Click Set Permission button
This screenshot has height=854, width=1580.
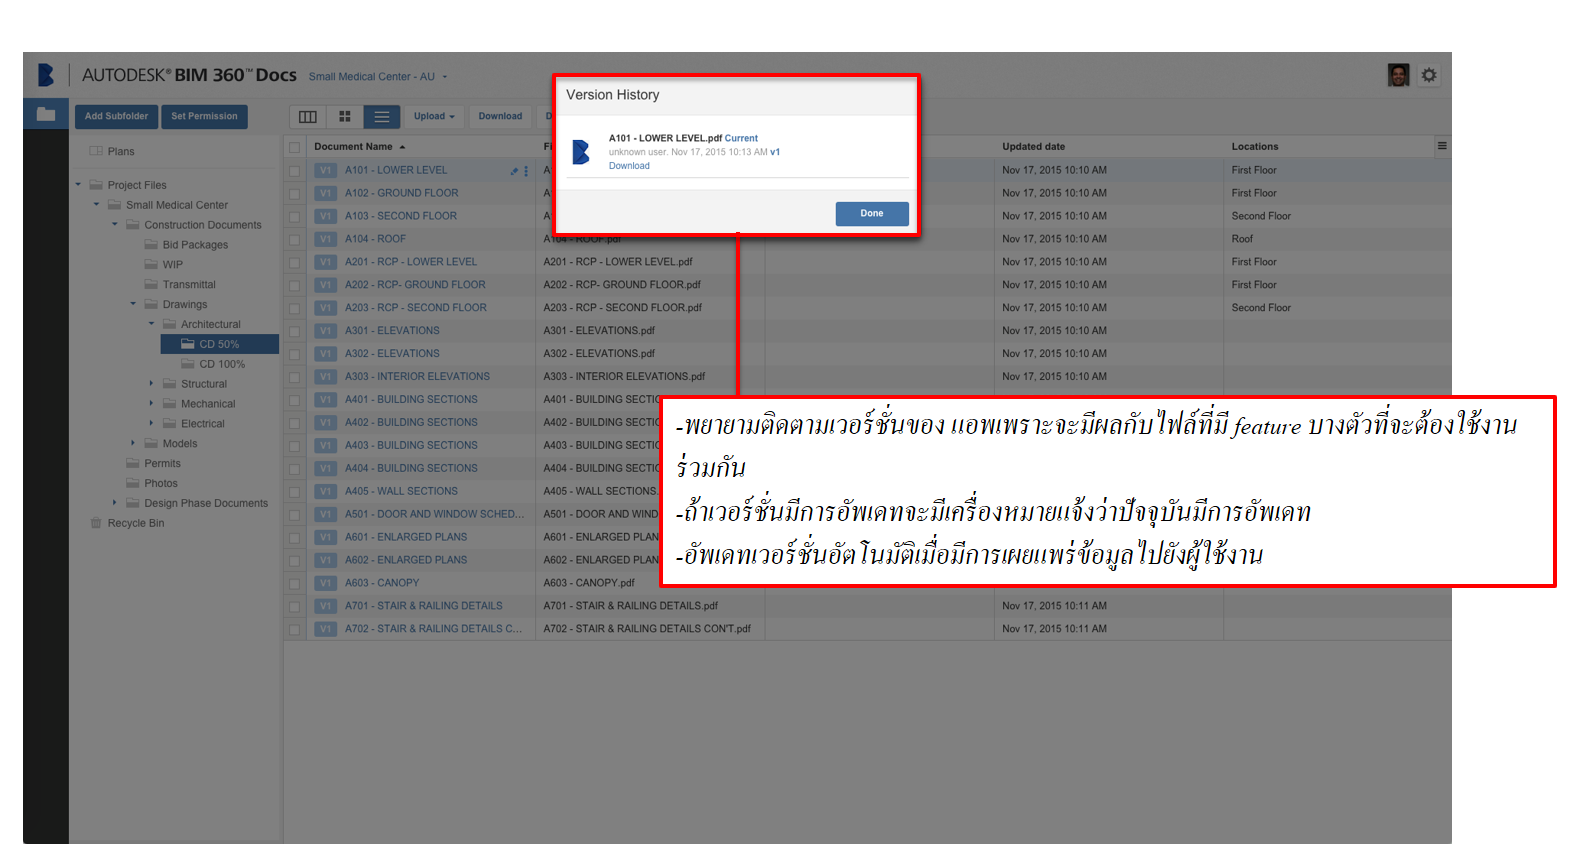click(204, 117)
